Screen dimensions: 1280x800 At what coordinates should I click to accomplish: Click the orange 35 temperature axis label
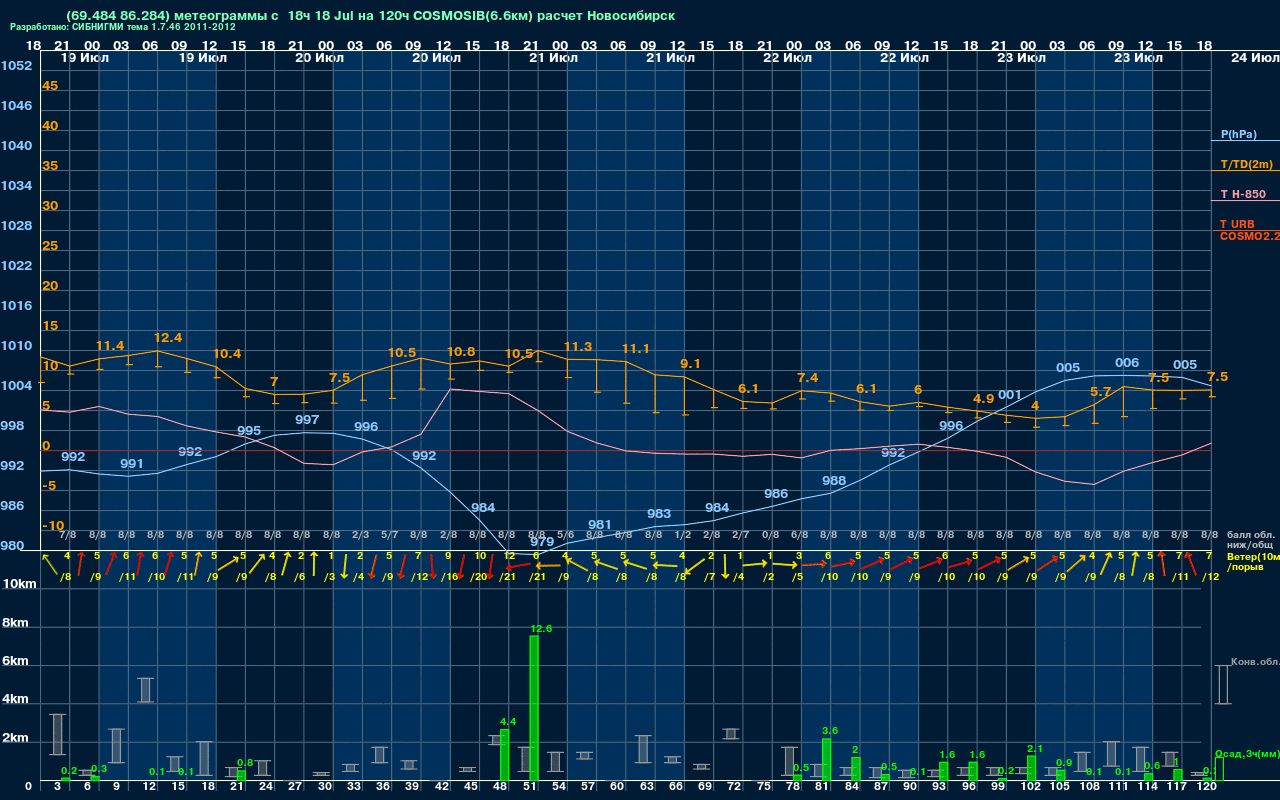click(x=50, y=166)
